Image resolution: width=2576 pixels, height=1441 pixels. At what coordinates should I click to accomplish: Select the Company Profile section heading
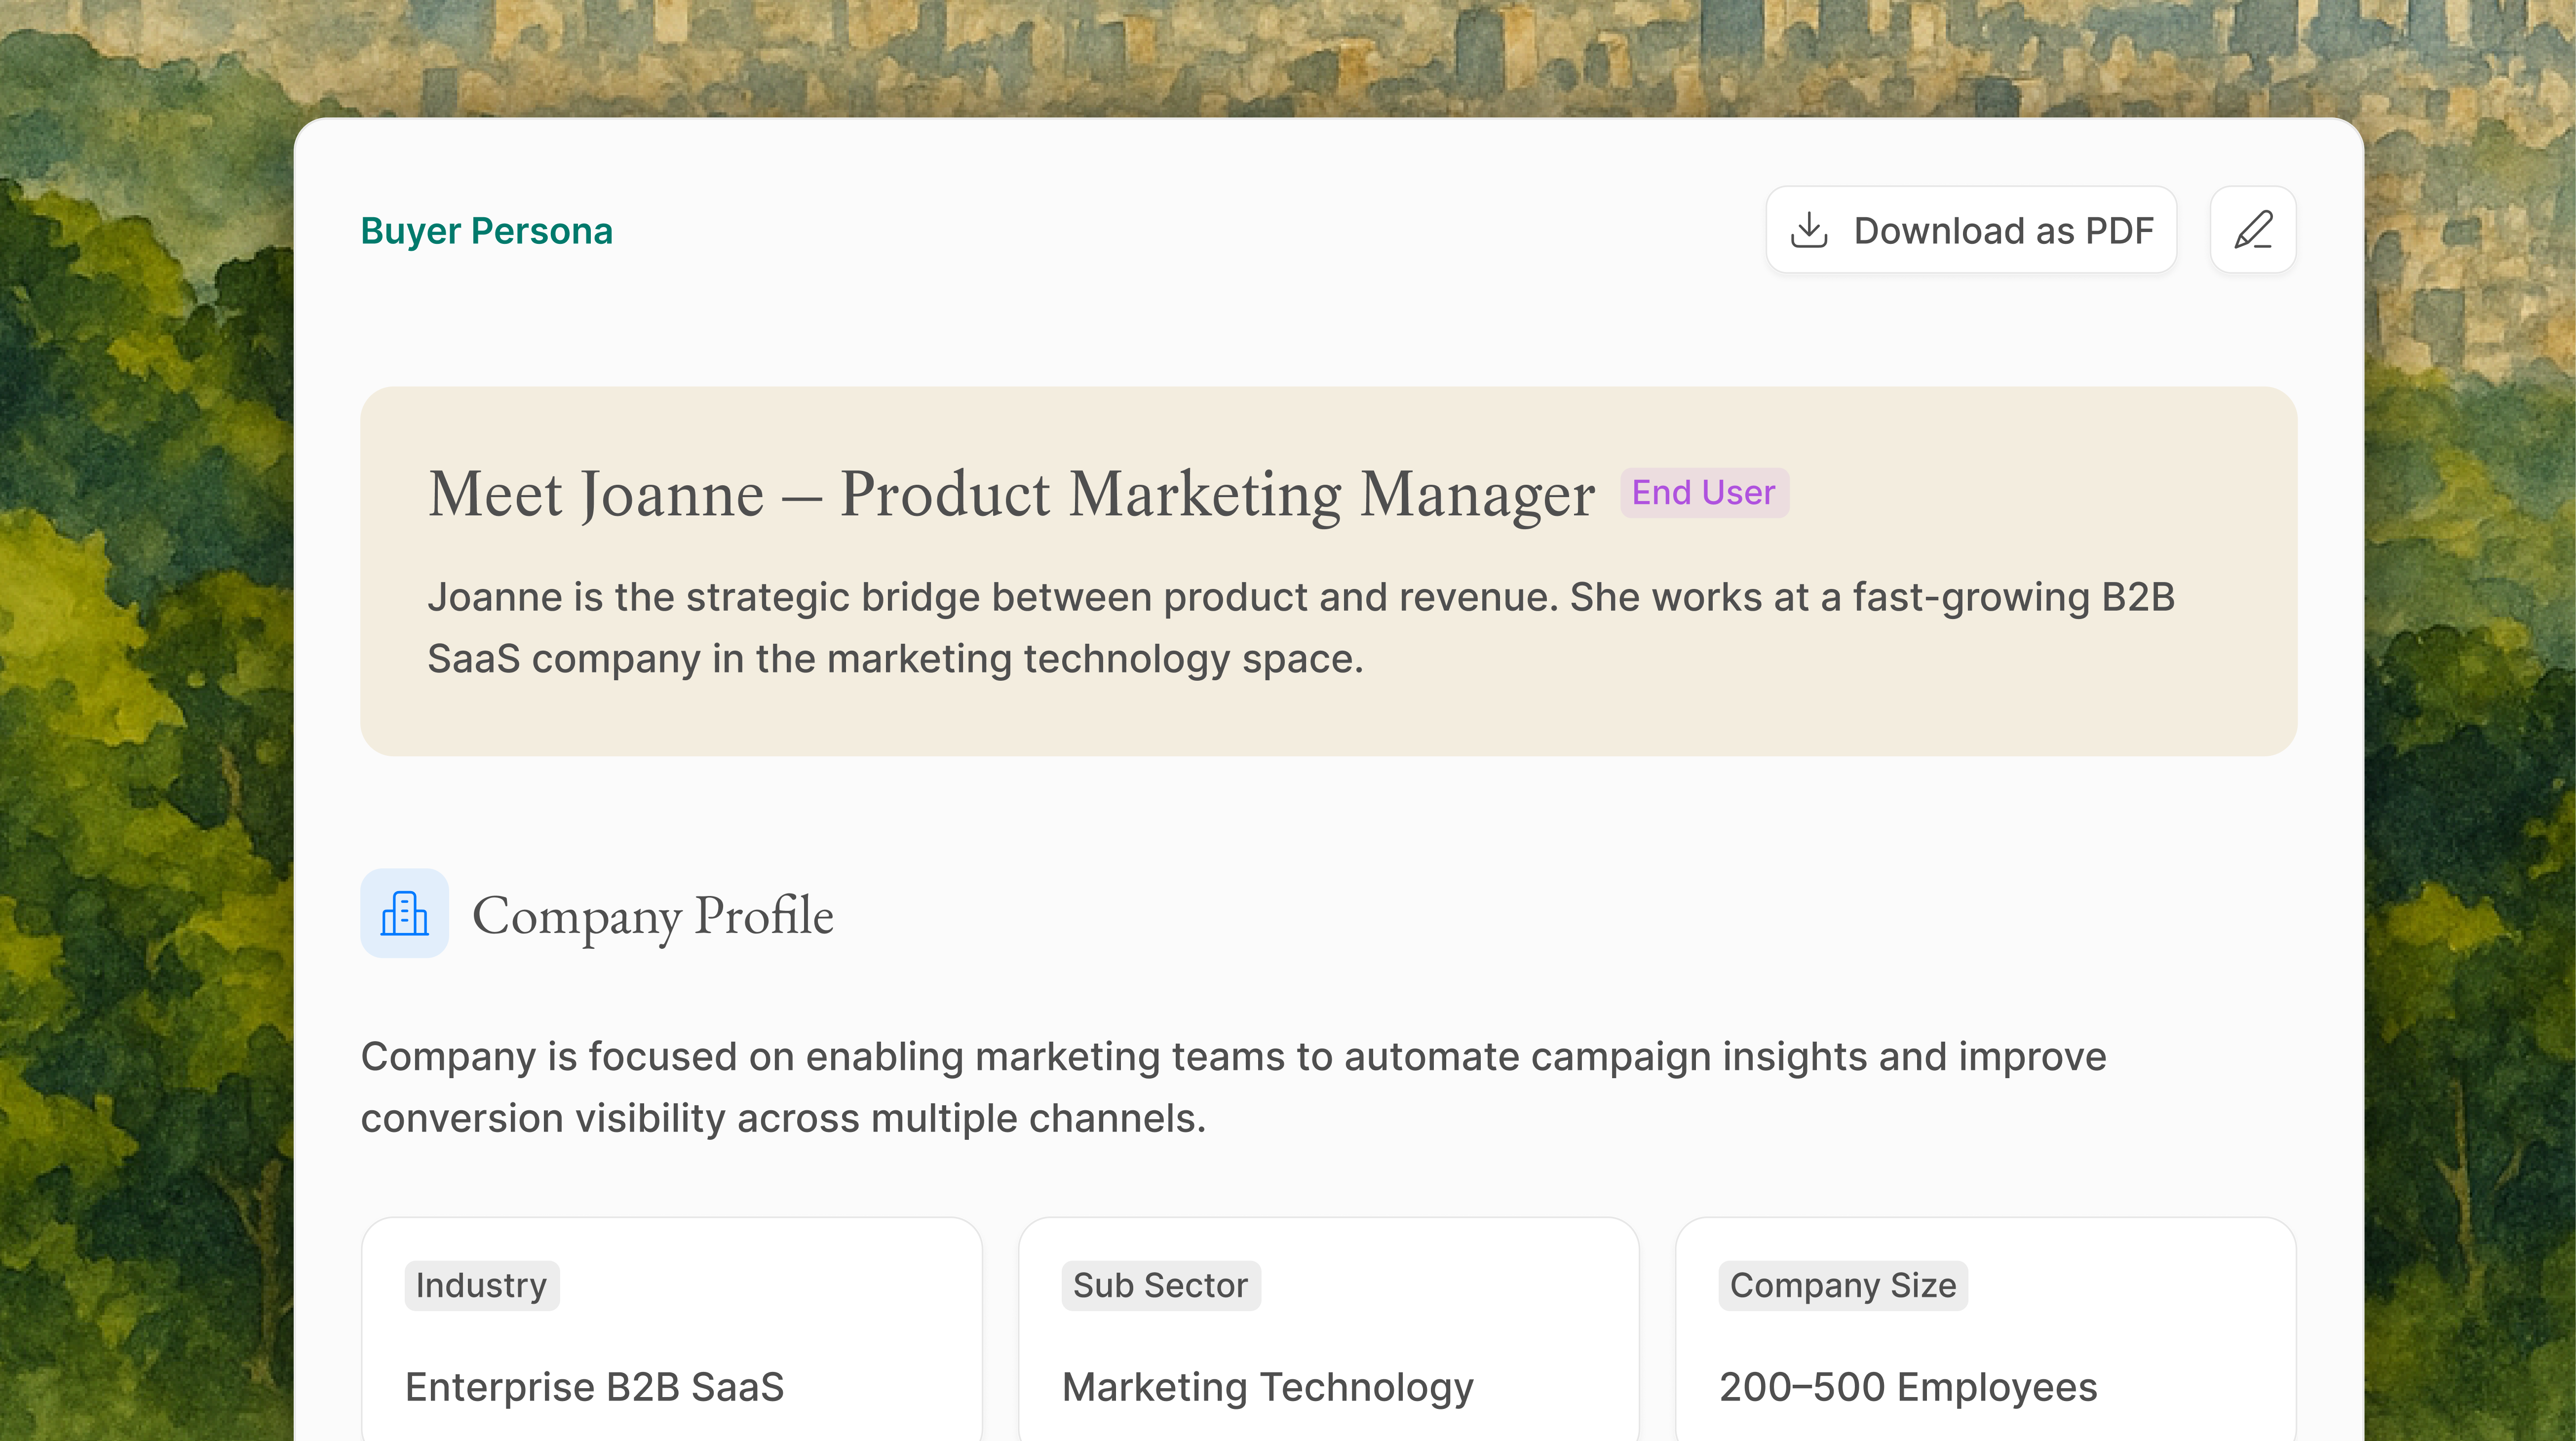click(652, 915)
